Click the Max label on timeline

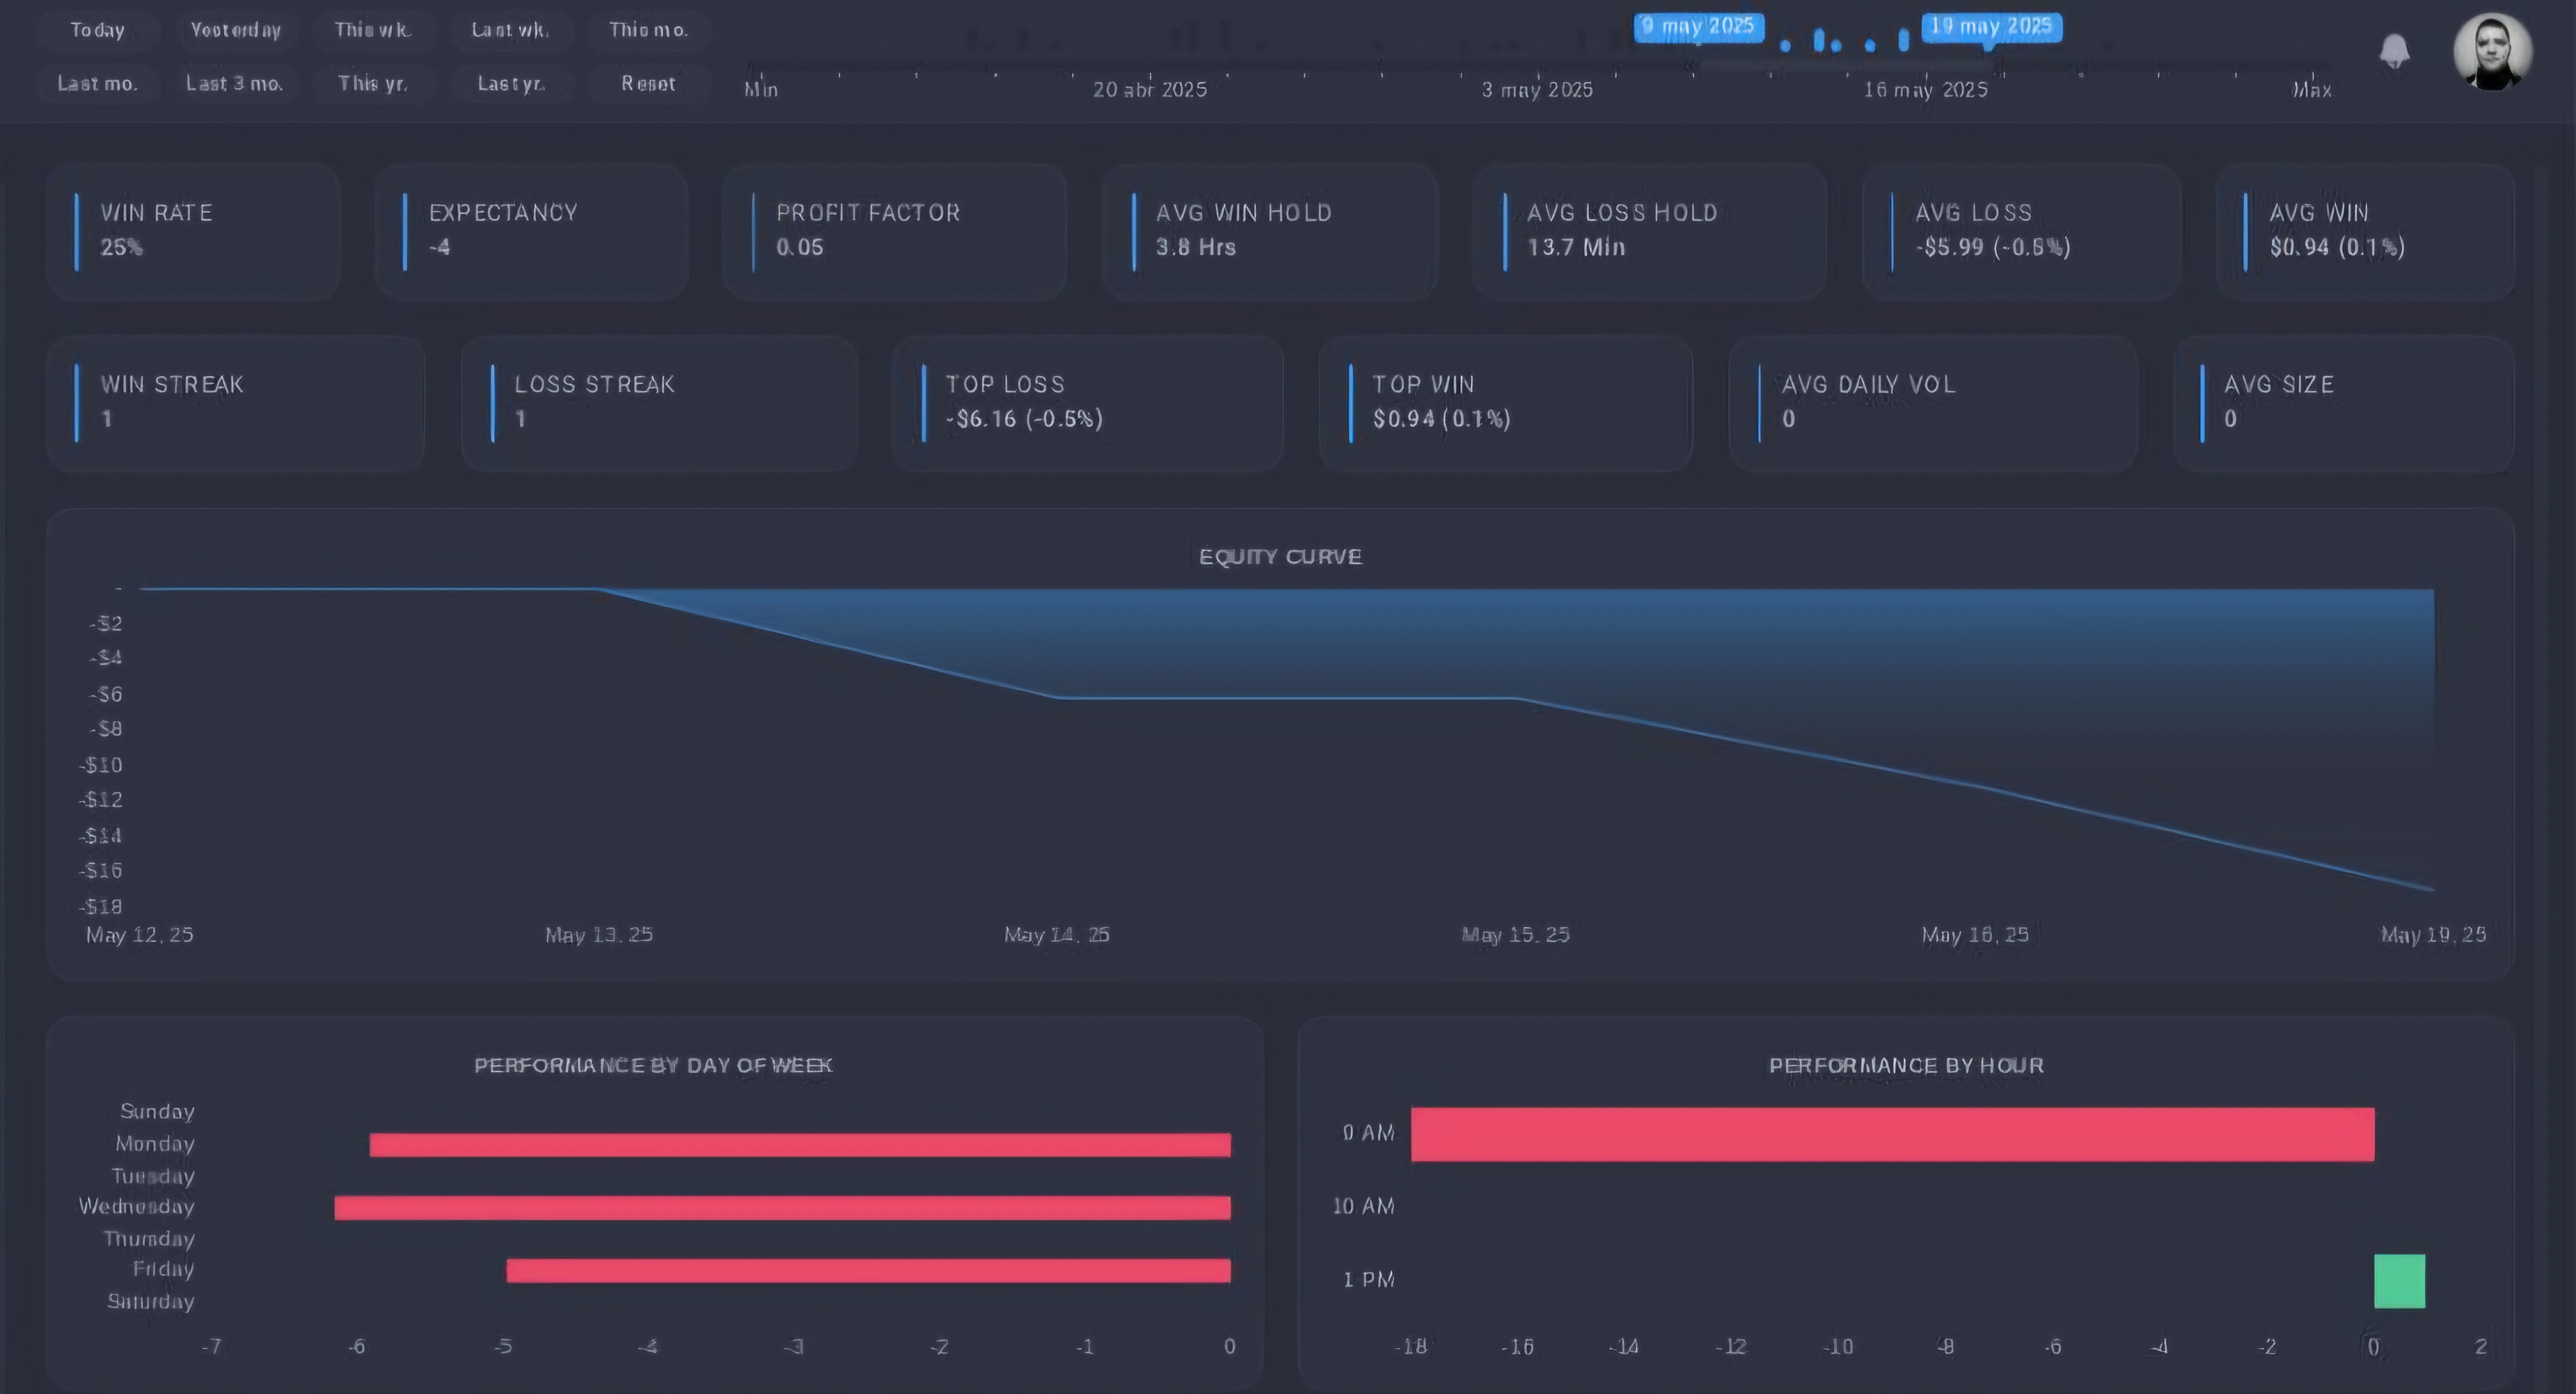click(2311, 90)
